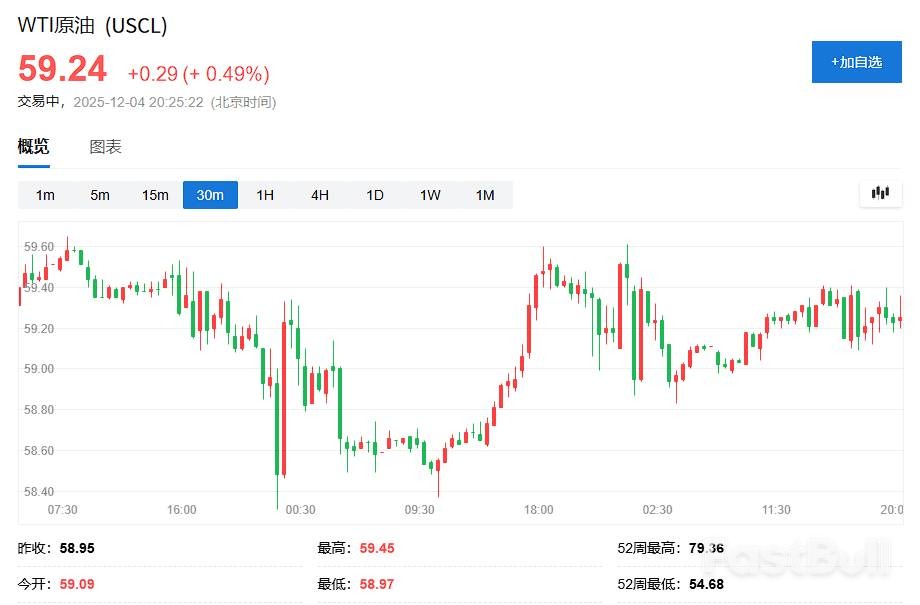This screenshot has height=605, width=920.
Task: Switch to the 1W timeframe
Action: [x=429, y=195]
